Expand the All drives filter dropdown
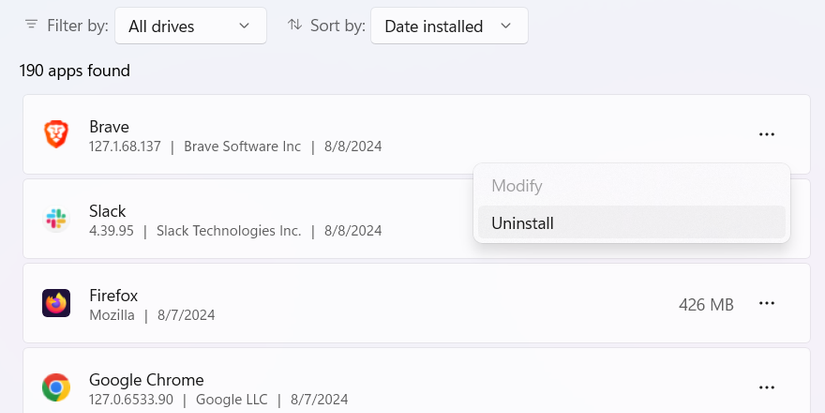Screen dimensions: 825x413 [191, 26]
